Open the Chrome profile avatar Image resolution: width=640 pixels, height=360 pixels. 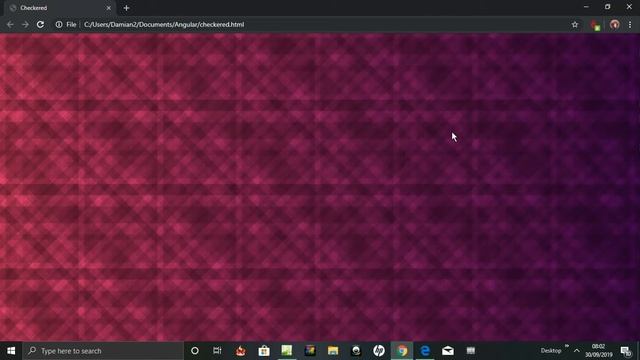coord(614,24)
